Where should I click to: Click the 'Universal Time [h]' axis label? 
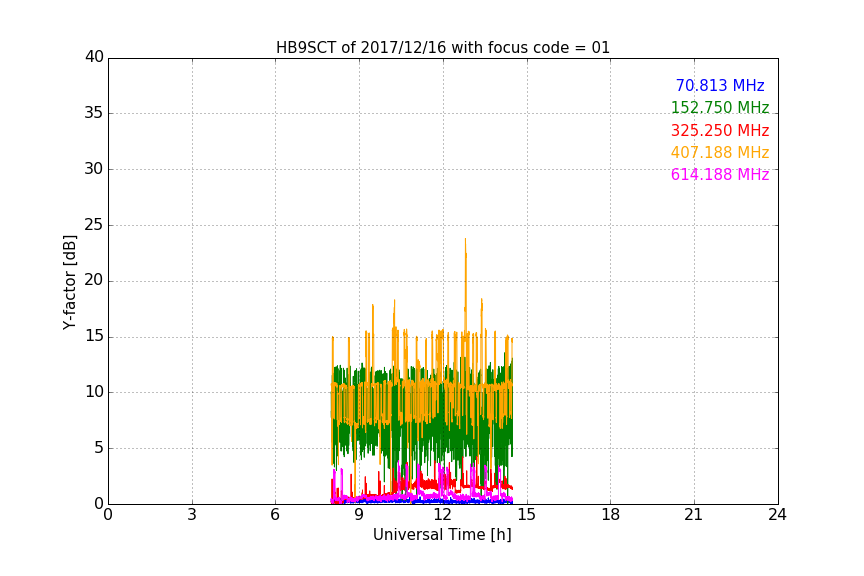coord(442,535)
